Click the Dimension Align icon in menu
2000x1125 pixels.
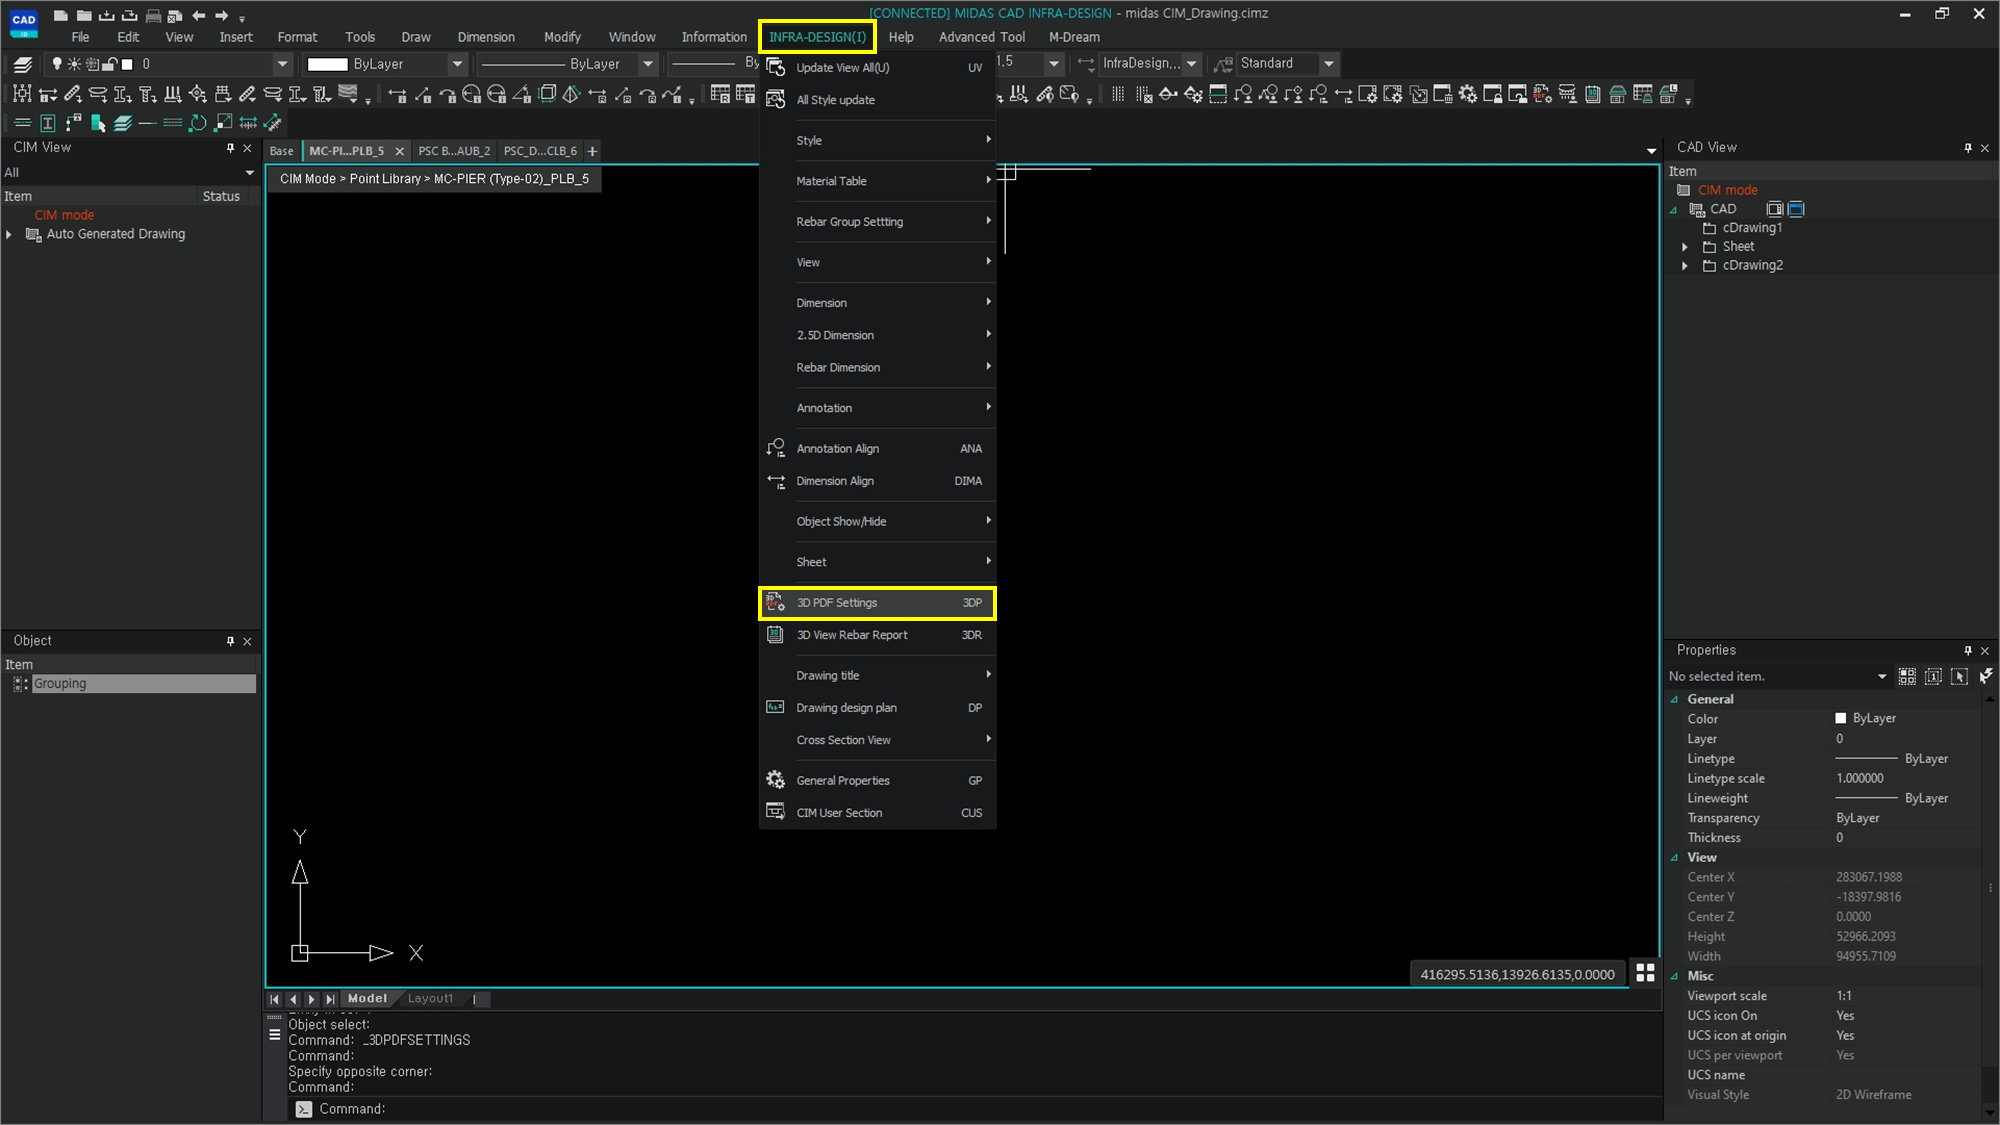coord(775,481)
